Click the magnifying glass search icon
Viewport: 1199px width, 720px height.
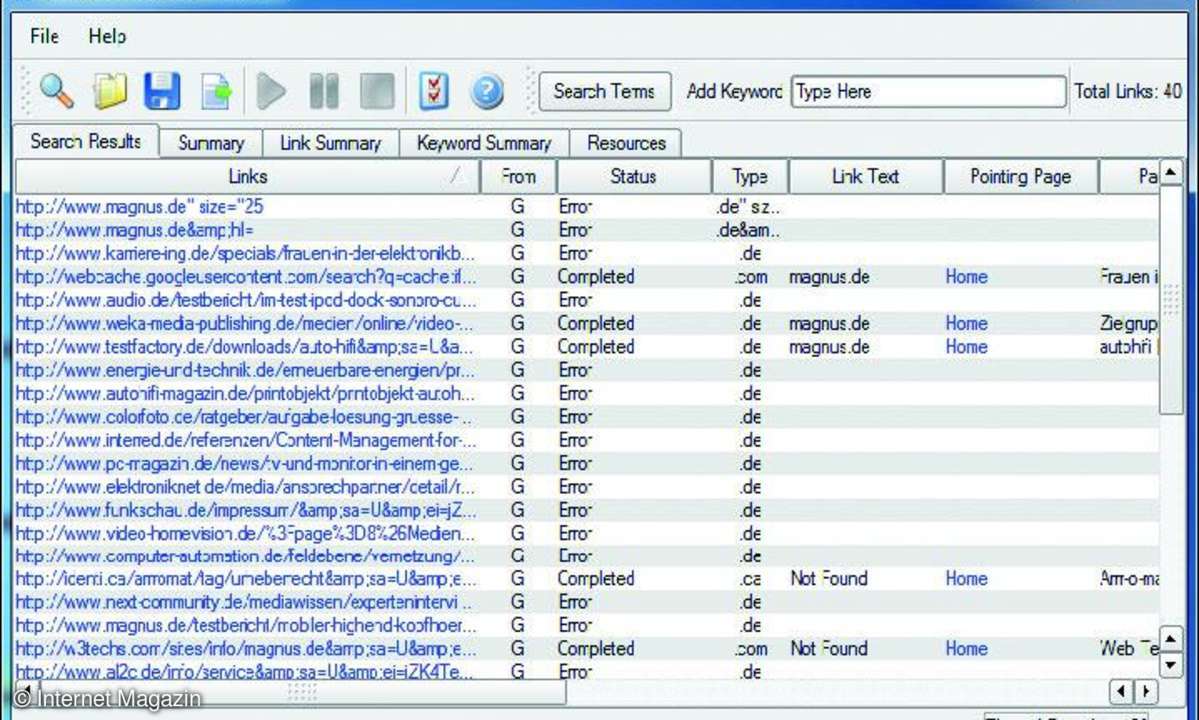coord(57,92)
